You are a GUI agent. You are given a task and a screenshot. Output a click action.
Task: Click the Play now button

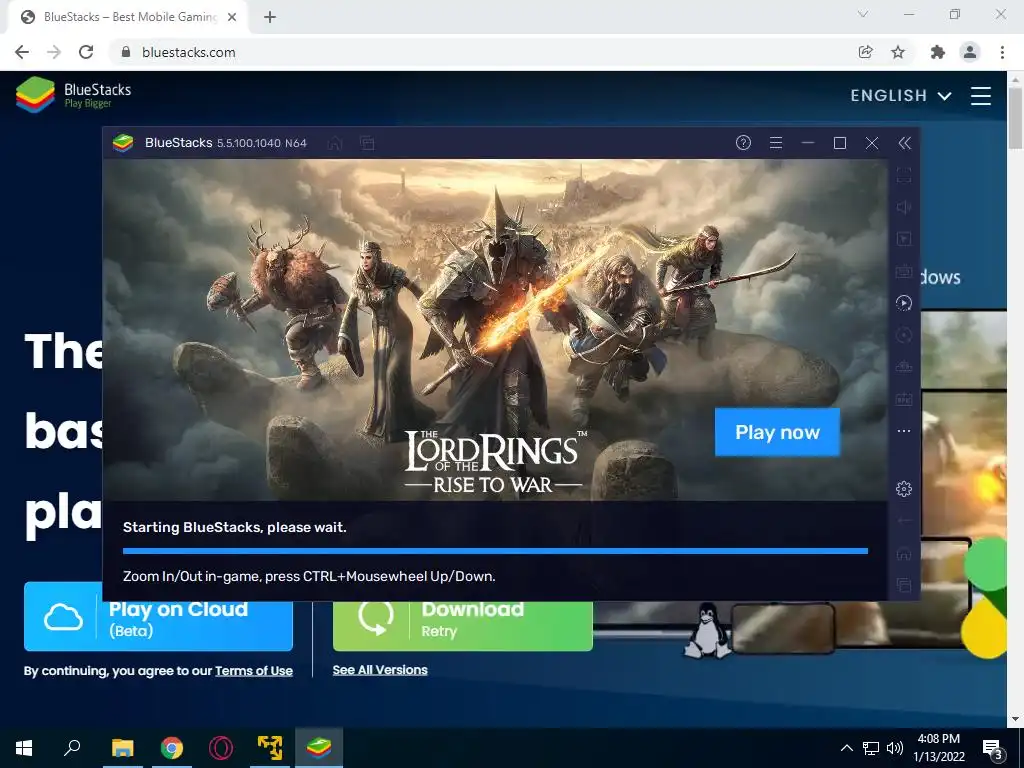point(777,432)
